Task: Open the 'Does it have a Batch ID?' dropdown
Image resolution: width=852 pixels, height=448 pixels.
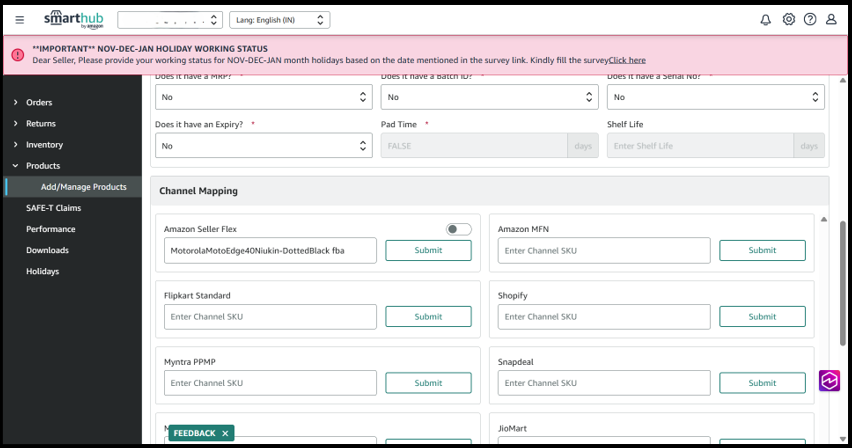Action: tap(489, 97)
